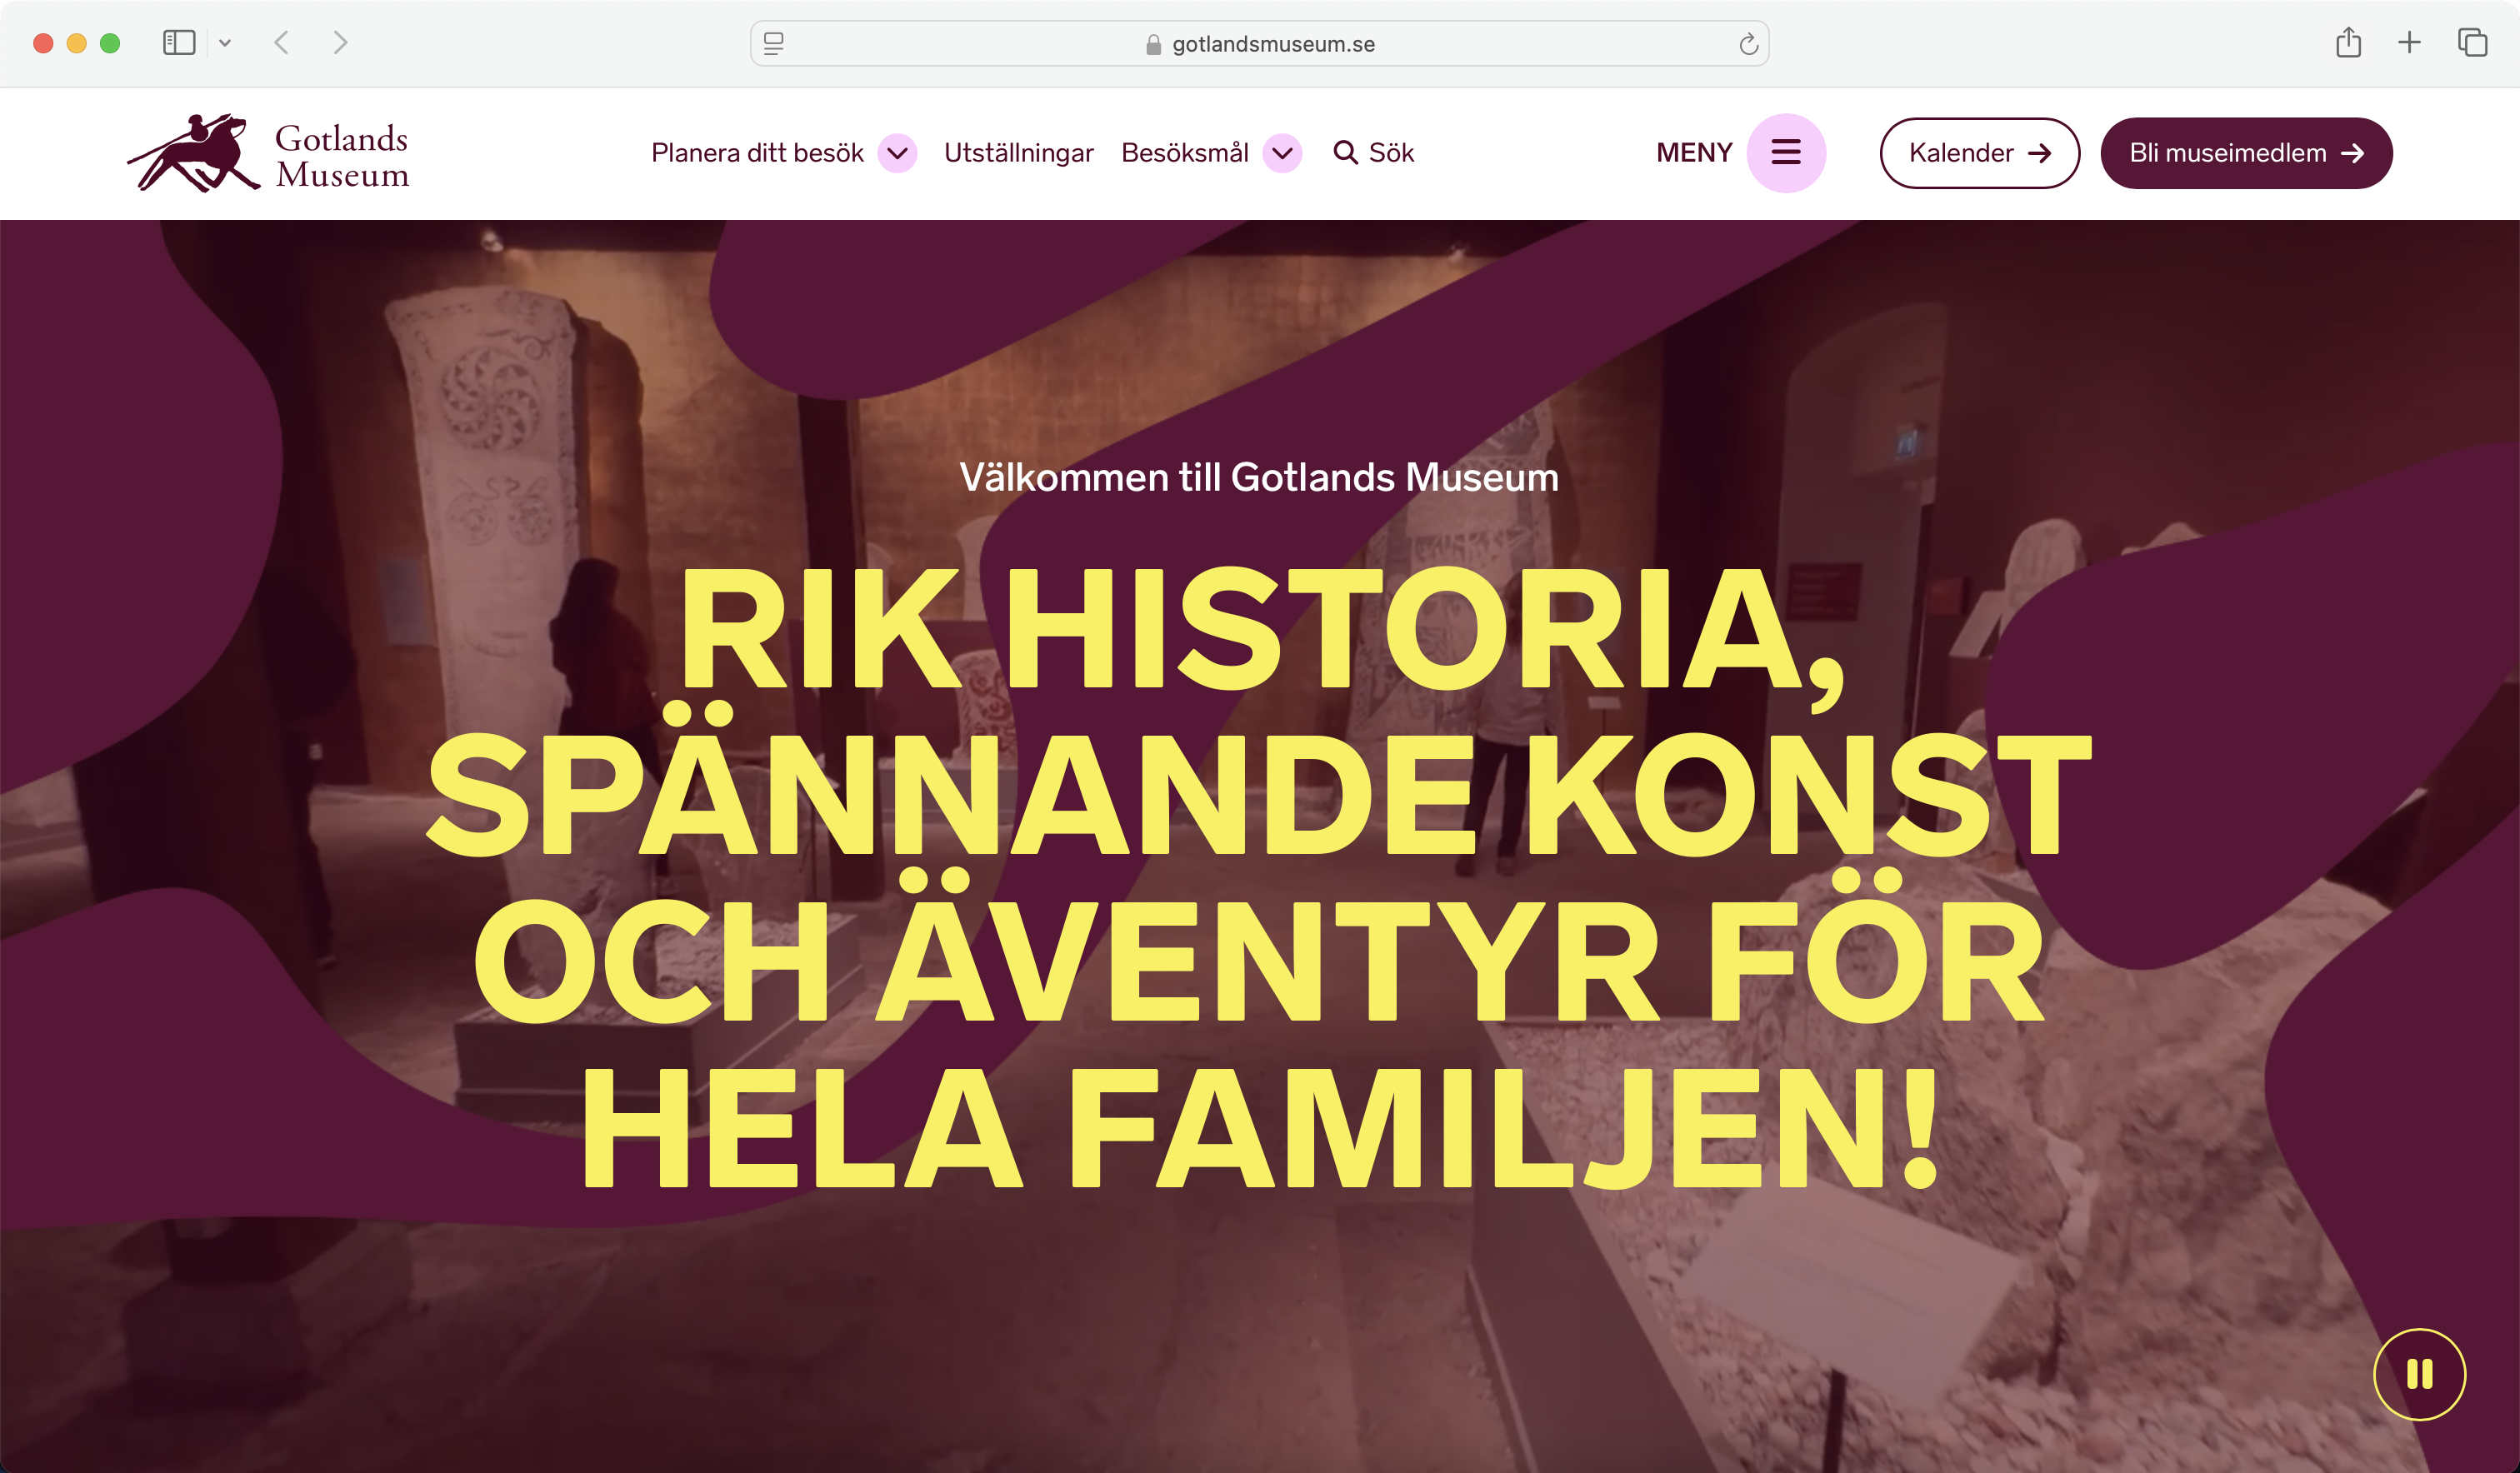Select the Planera ditt besök menu item

757,153
